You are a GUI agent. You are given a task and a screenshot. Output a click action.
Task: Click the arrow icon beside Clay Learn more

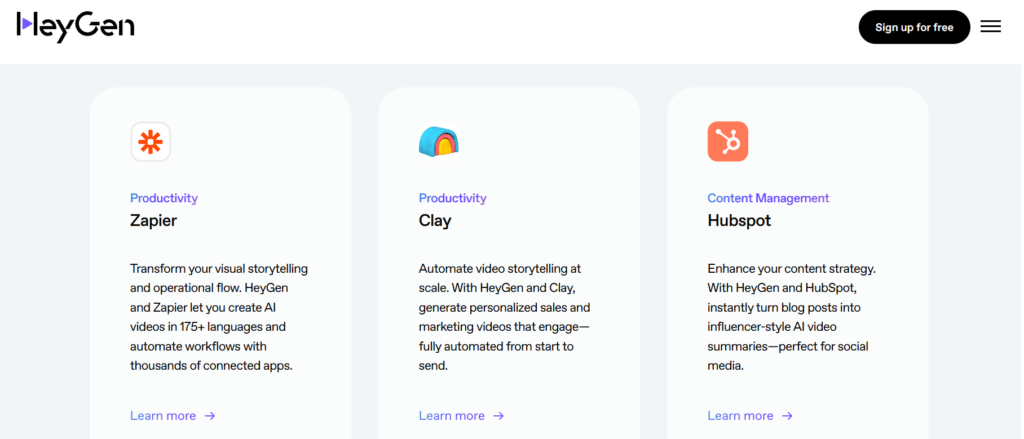coord(498,415)
